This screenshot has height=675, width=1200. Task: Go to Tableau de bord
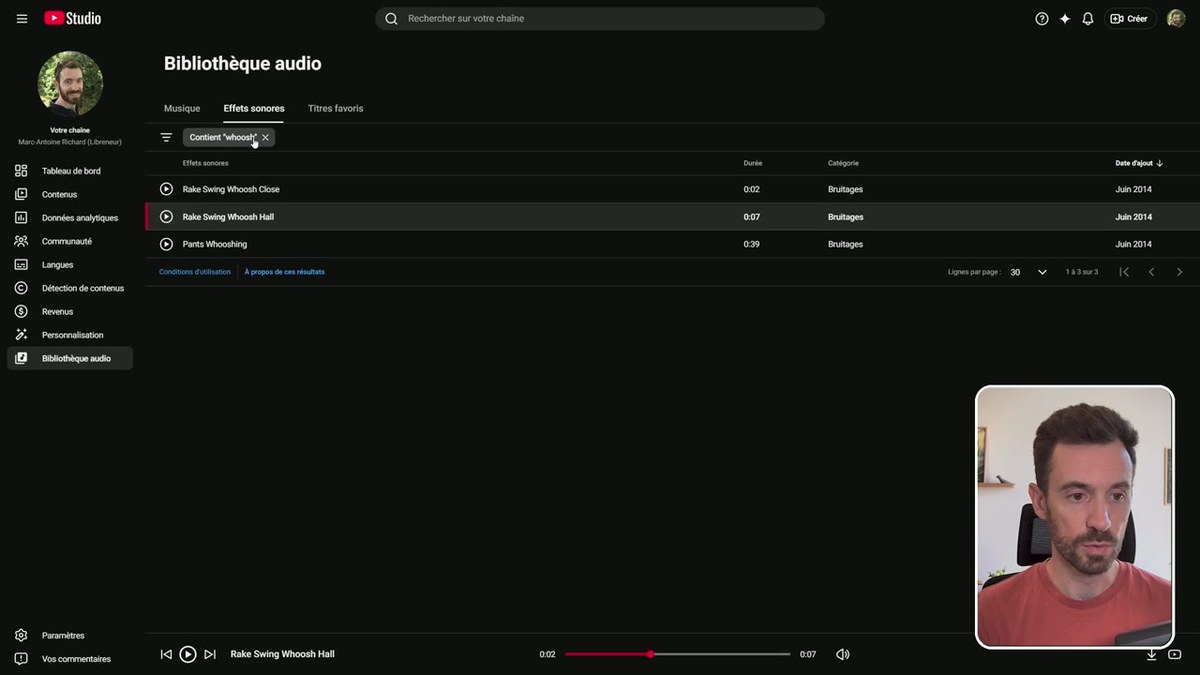tap(70, 171)
